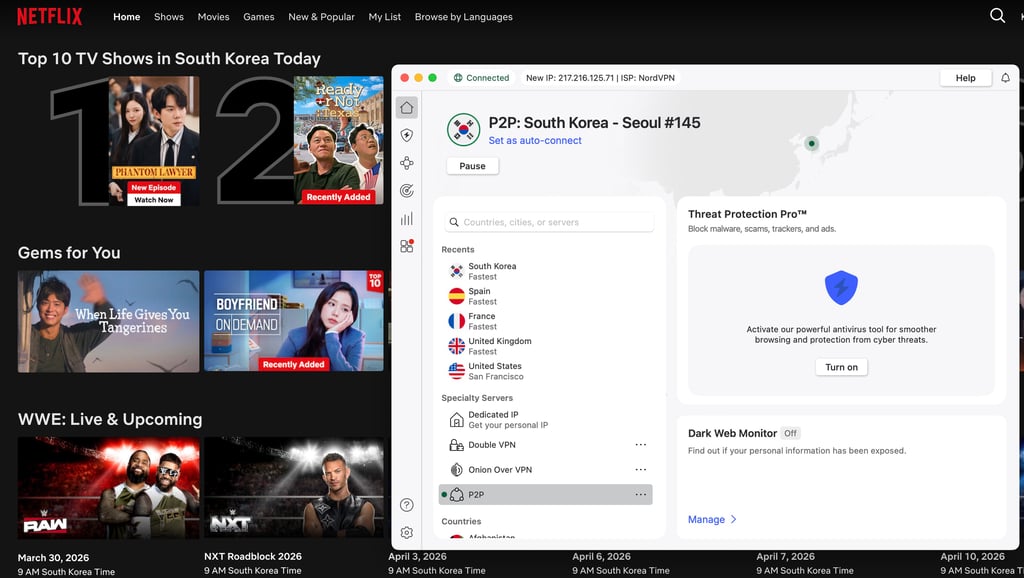Viewport: 1024px width, 578px height.
Task: Open the NXT Roadblock 2026 thumbnail
Action: (294, 488)
